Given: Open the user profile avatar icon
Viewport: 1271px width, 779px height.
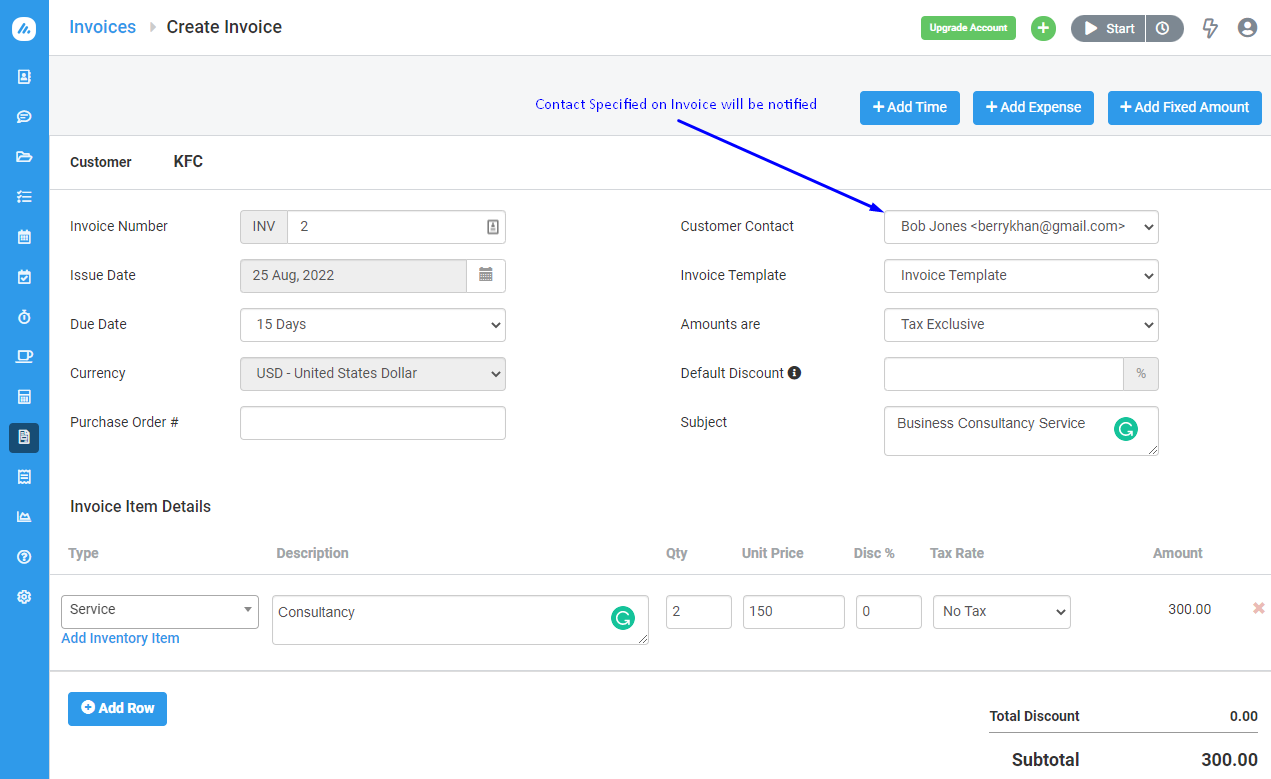Looking at the screenshot, I should coord(1247,28).
